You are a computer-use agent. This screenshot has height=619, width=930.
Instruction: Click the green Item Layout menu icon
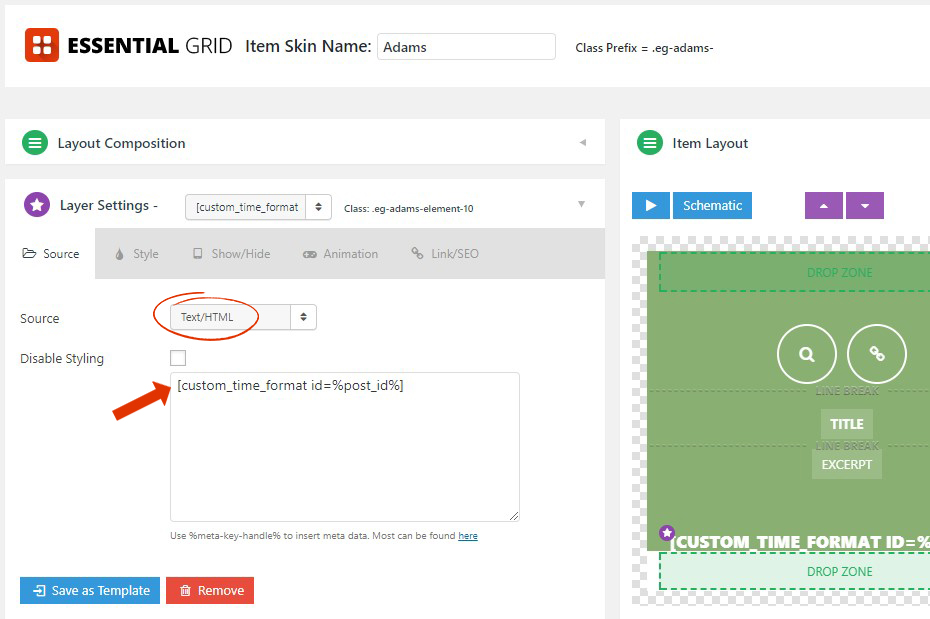click(x=650, y=143)
